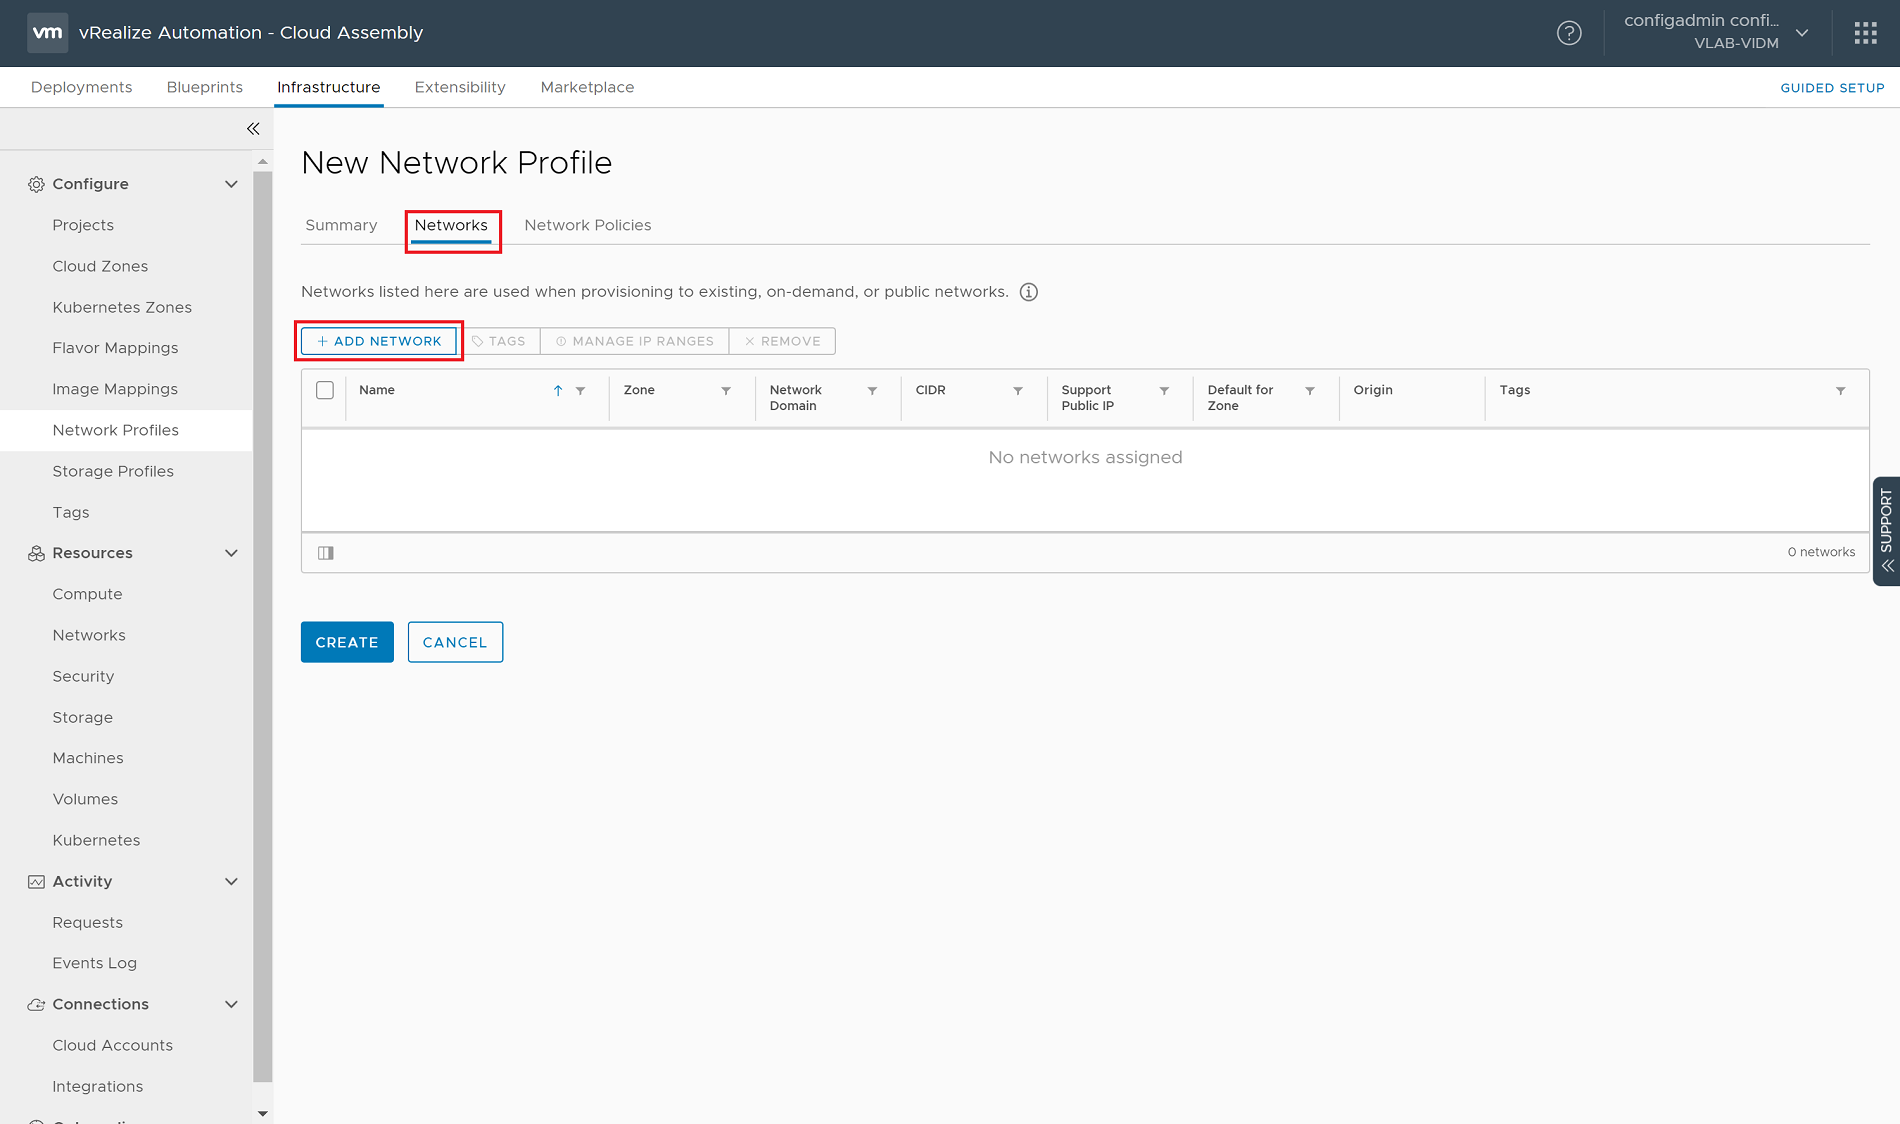
Task: Collapse the Resources section
Action: click(x=231, y=553)
